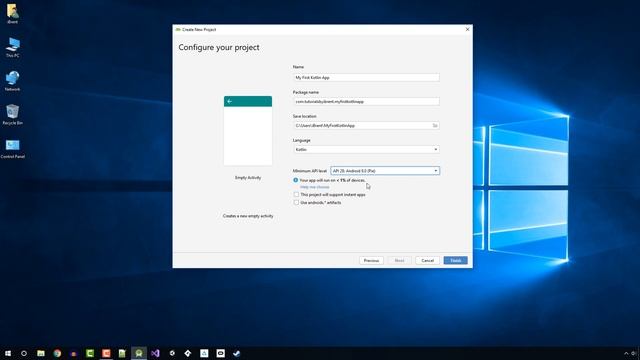Click the browse folder icon in Save location

pyautogui.click(x=435, y=126)
